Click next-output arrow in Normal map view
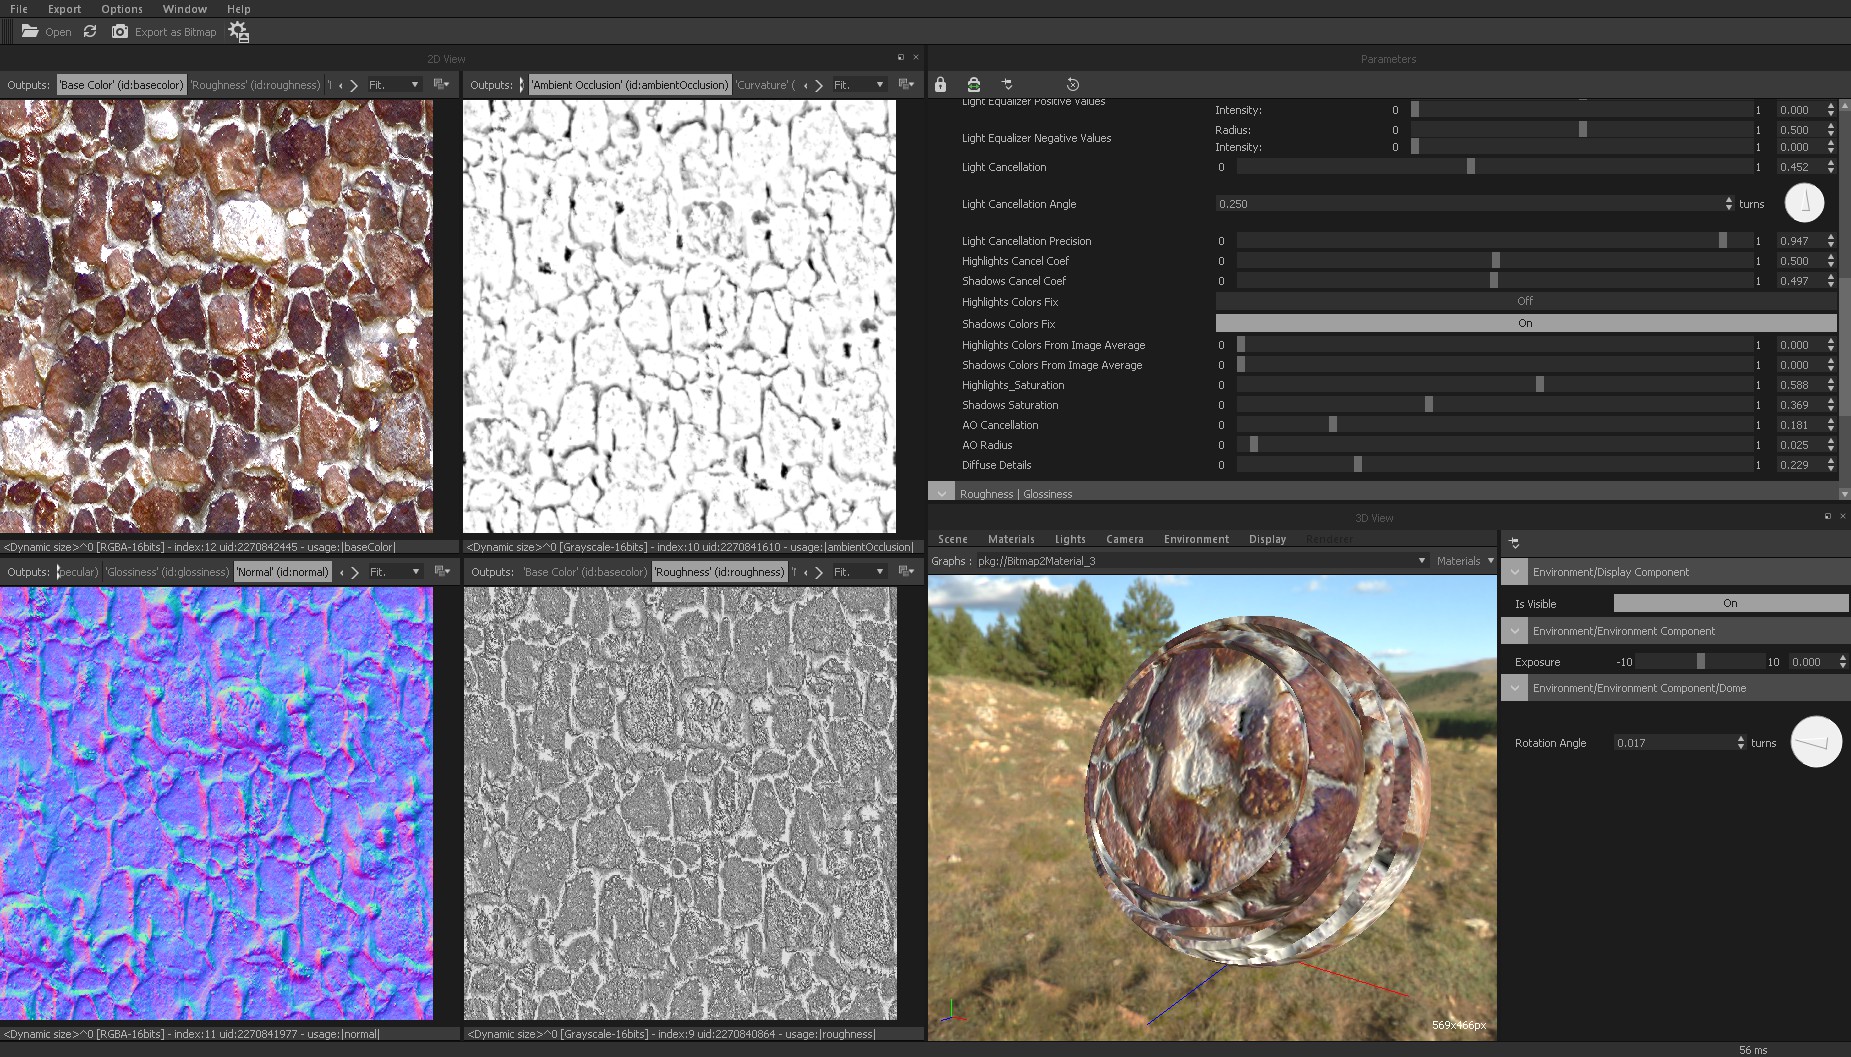Image resolution: width=1851 pixels, height=1057 pixels. pyautogui.click(x=355, y=572)
